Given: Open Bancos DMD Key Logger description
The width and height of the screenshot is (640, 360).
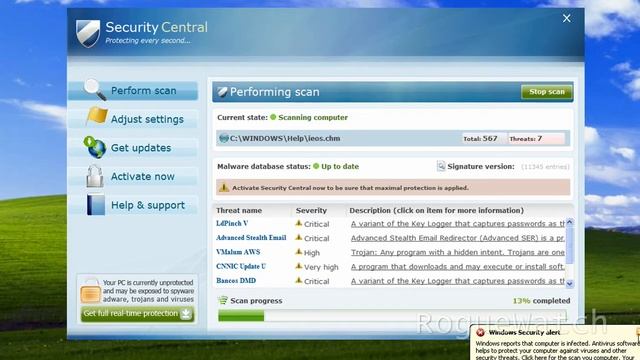Looking at the screenshot, I should click(x=458, y=281).
